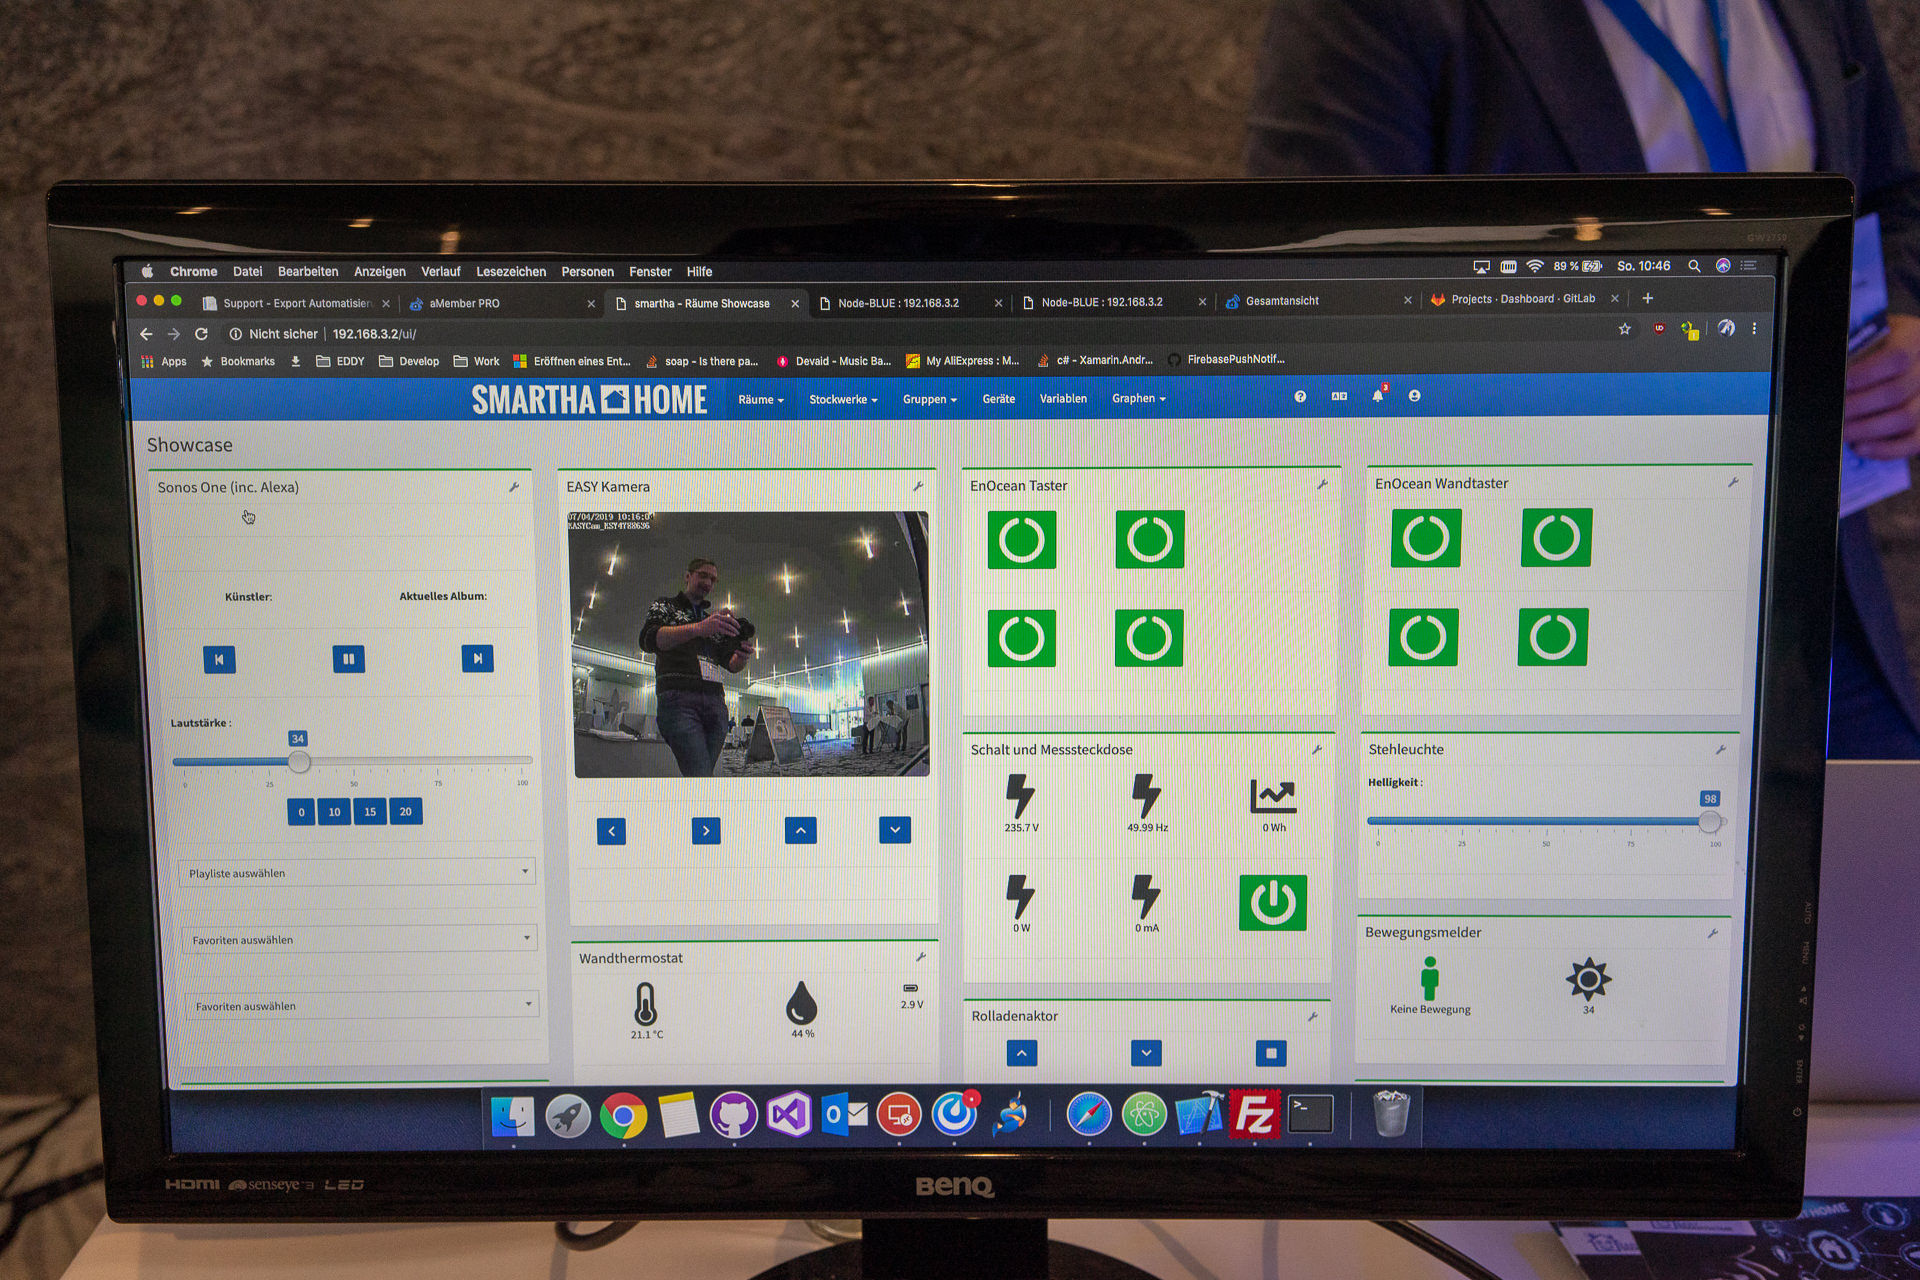Click the Keine Bewegung motion icon

(x=1430, y=979)
